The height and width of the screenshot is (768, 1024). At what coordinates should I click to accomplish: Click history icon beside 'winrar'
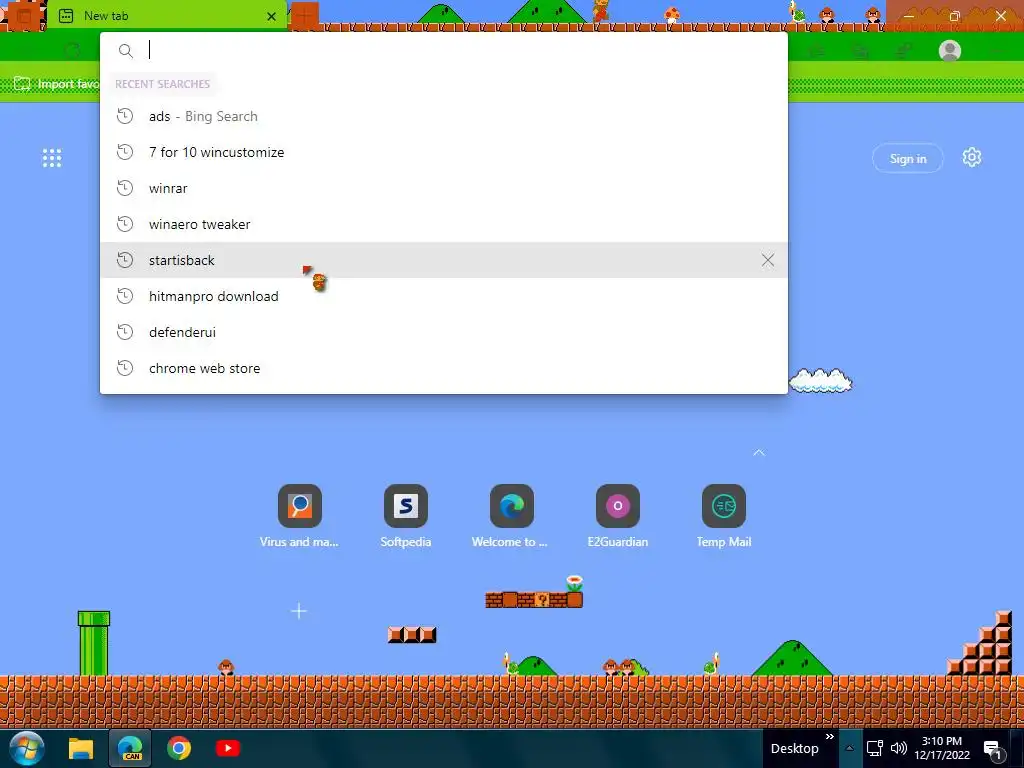point(125,188)
